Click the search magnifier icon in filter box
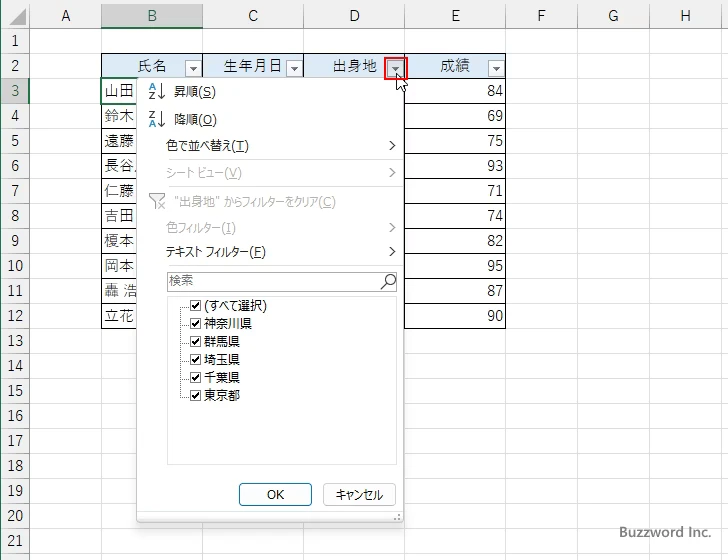728x560 pixels. pyautogui.click(x=388, y=282)
